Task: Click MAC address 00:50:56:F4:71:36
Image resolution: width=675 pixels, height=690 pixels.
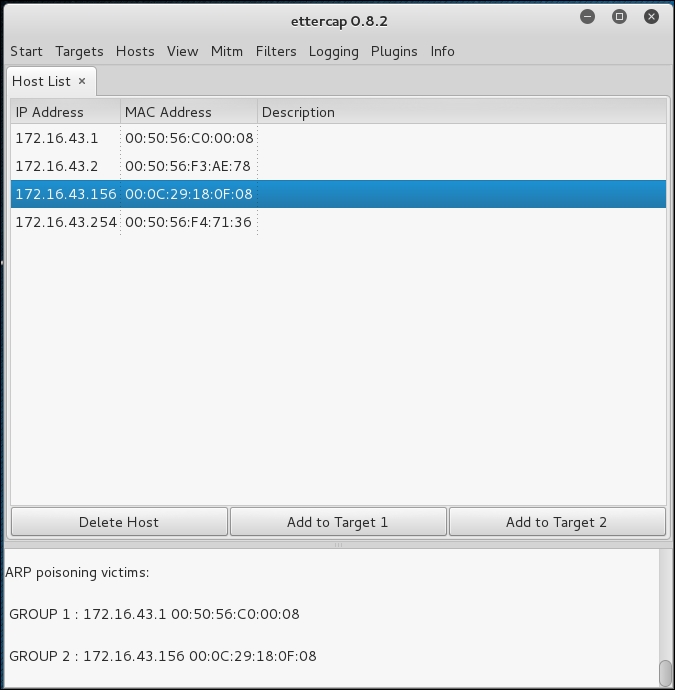Action: [188, 222]
